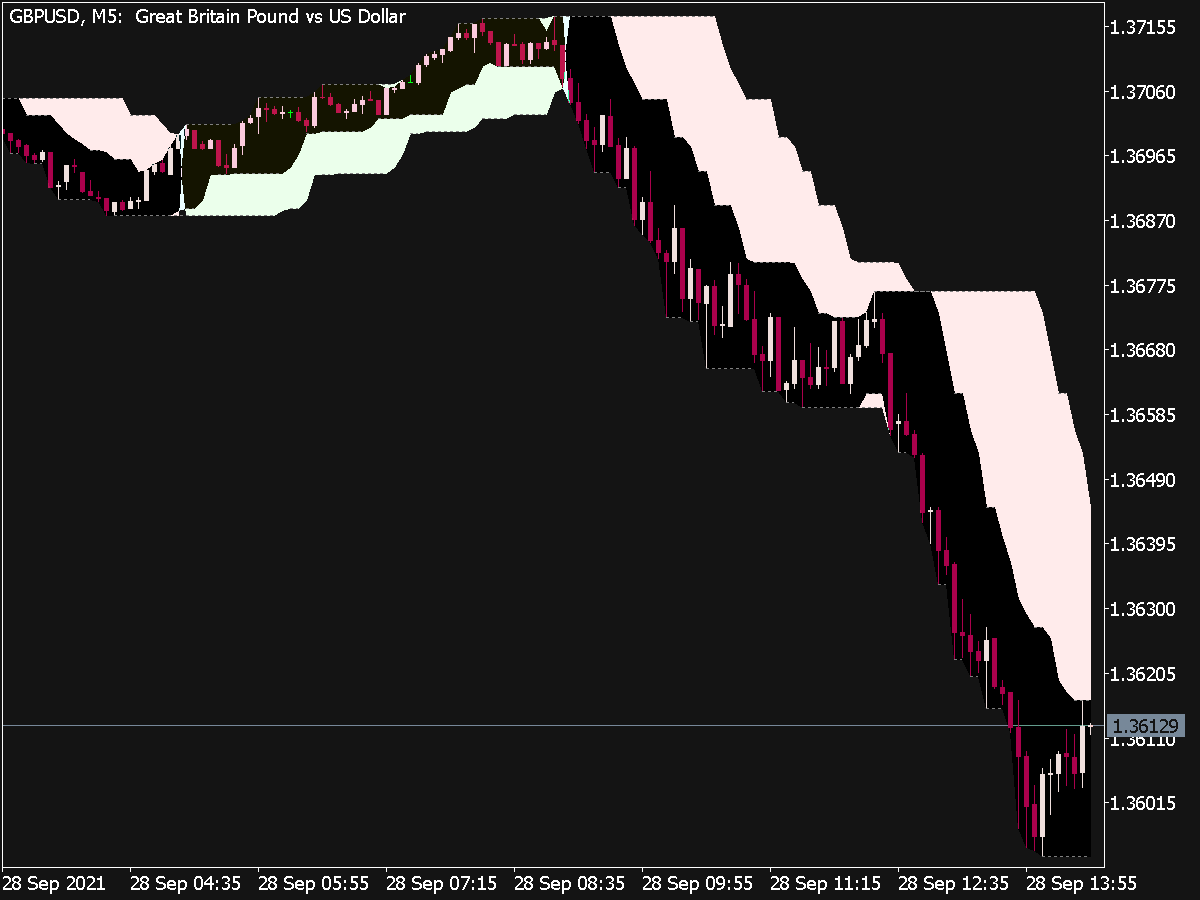
Task: Select the 28 Sep 07:15 time marker
Action: pyautogui.click(x=441, y=885)
